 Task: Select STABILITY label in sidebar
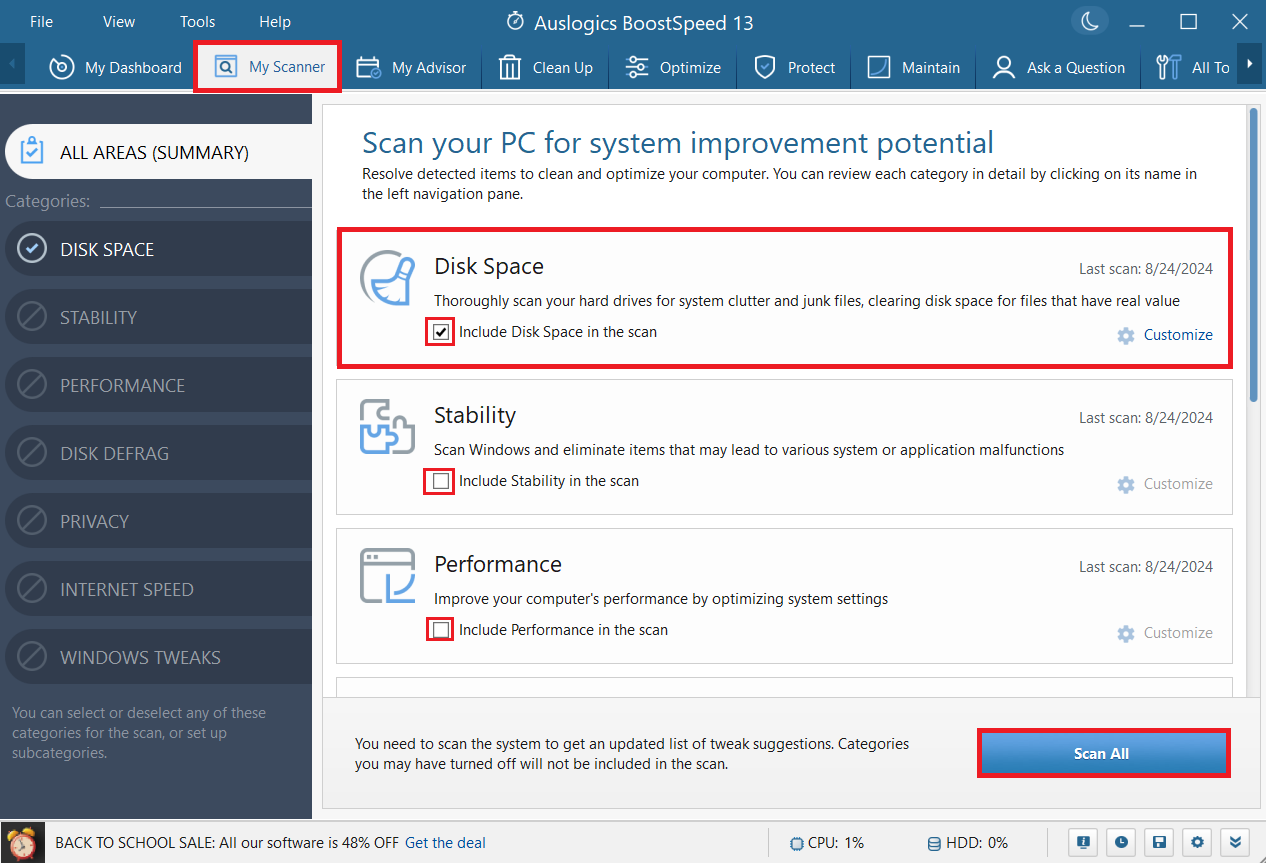point(99,317)
